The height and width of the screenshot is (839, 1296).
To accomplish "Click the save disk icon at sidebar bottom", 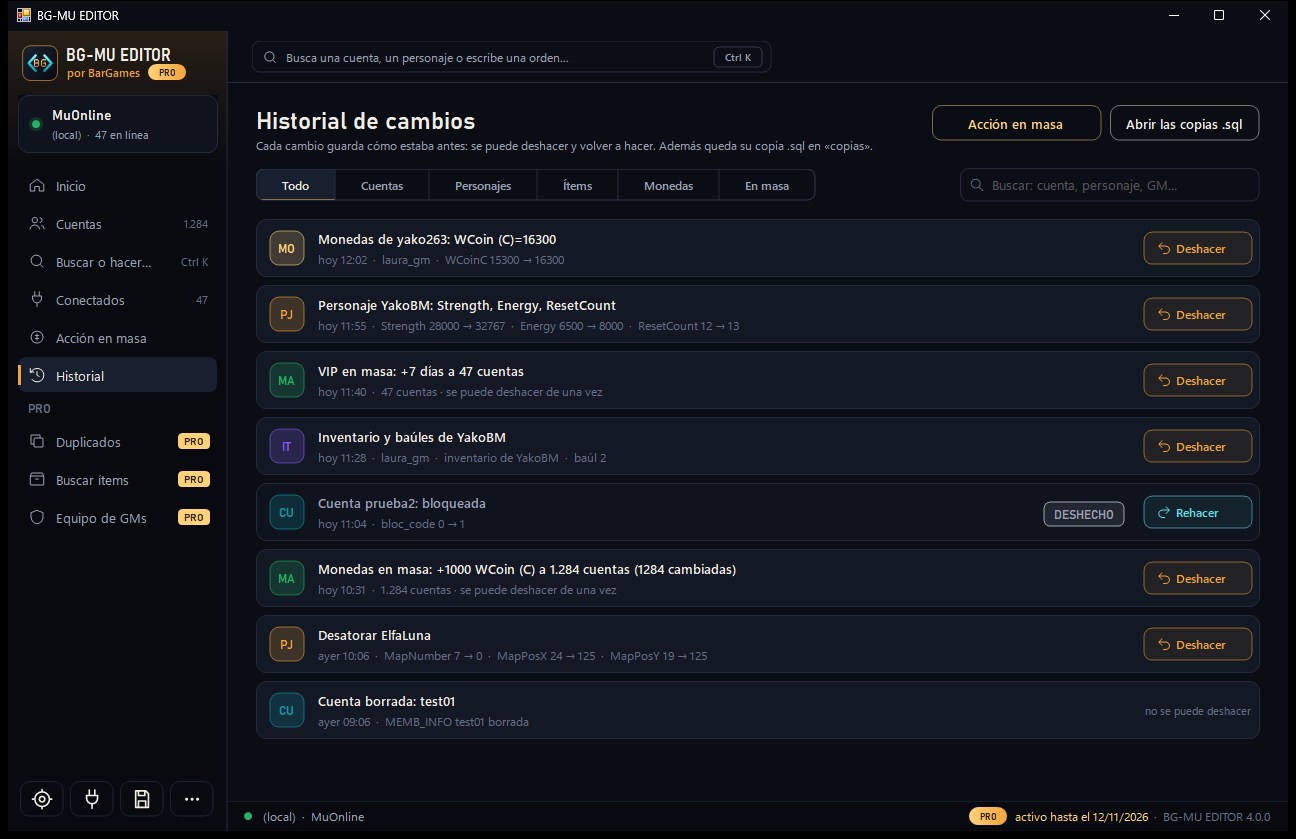I will tap(142, 799).
